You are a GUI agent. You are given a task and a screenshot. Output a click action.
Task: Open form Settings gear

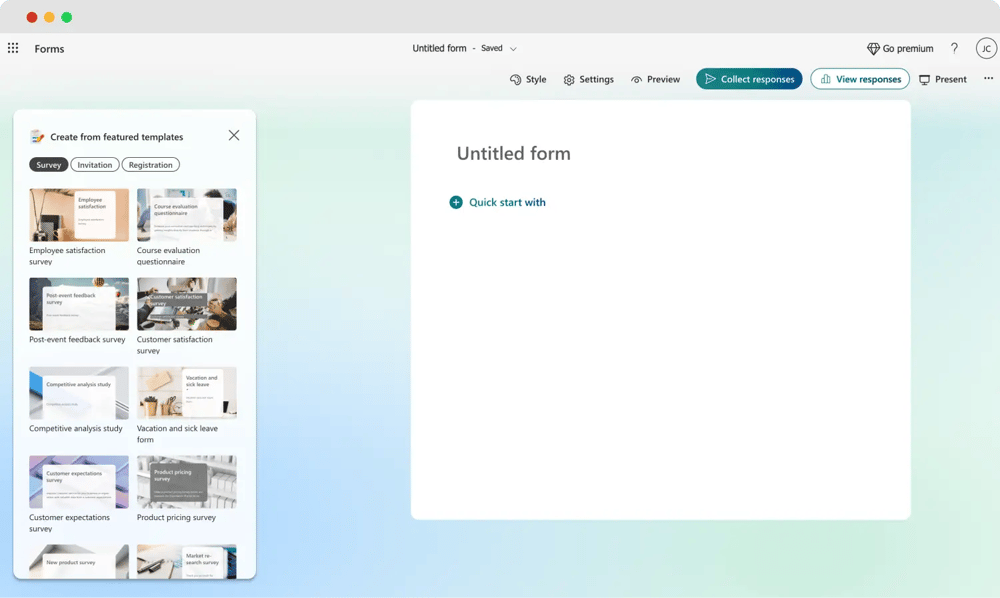click(x=569, y=80)
